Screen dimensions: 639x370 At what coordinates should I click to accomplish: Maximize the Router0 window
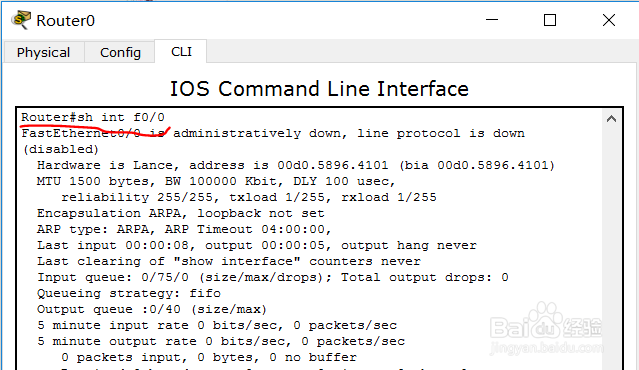[550, 20]
